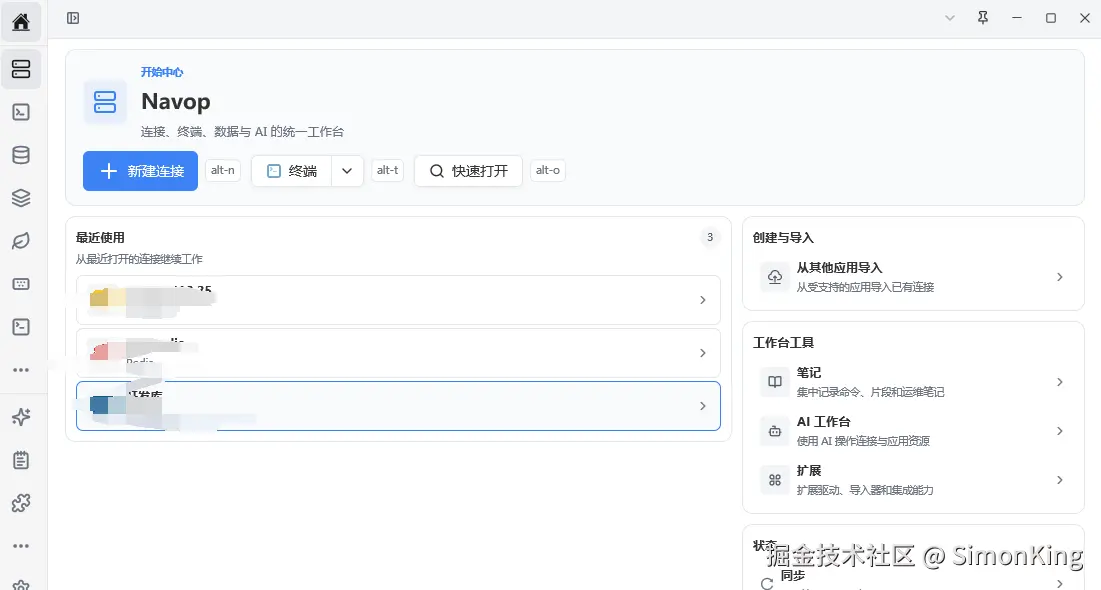Open a 终端 terminal button
1101x590 pixels.
click(x=291, y=171)
